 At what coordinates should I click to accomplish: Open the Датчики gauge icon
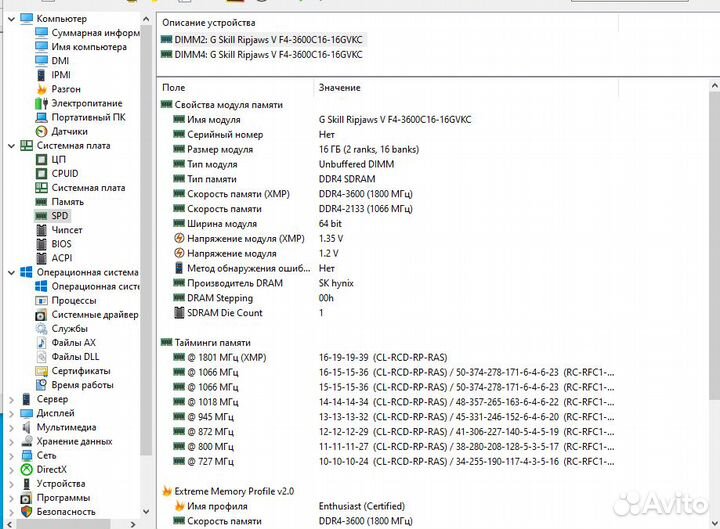(41, 131)
